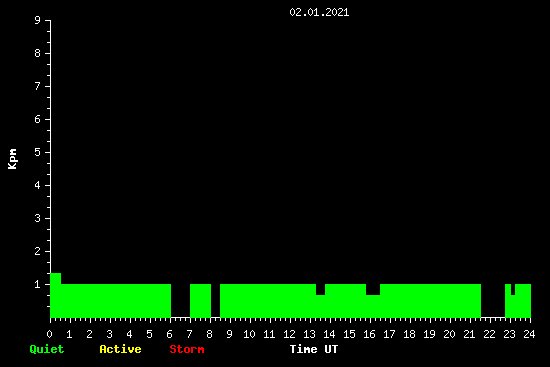
Task: Click the x-axis tick label 12
Action: 289,334
